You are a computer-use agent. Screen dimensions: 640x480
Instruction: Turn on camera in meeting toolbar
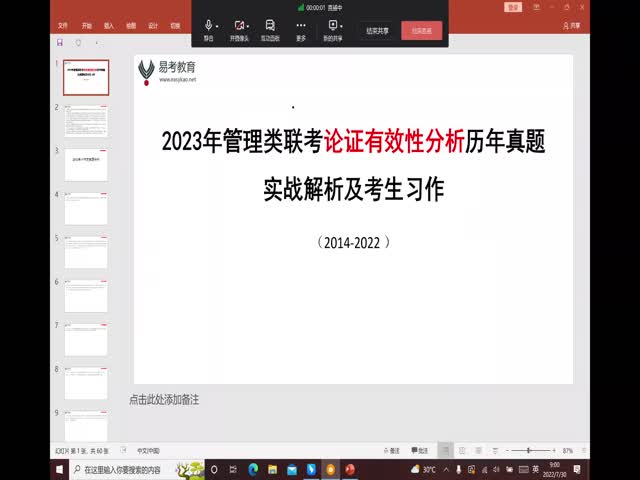click(239, 30)
